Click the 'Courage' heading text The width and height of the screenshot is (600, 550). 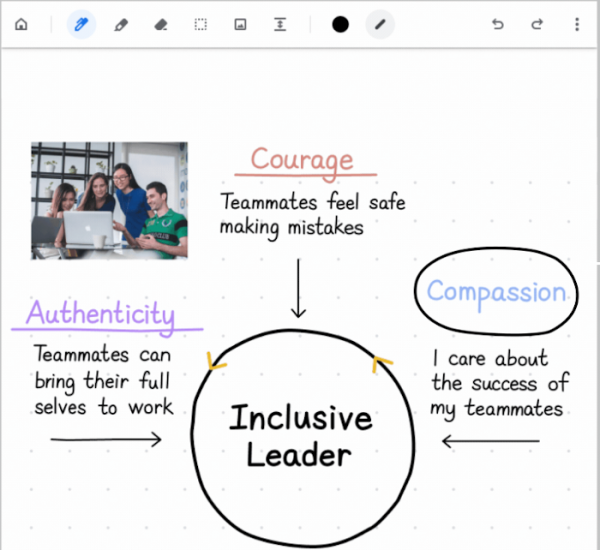[301, 159]
